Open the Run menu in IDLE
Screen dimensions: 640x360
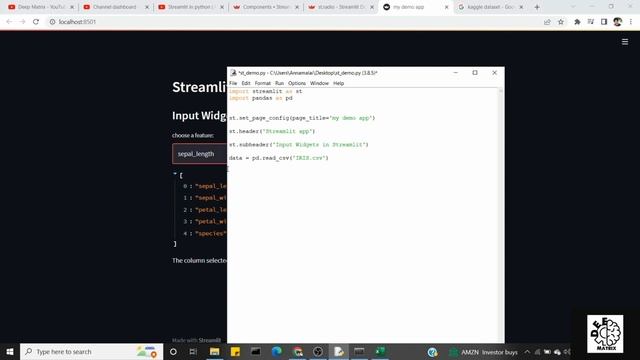point(279,83)
